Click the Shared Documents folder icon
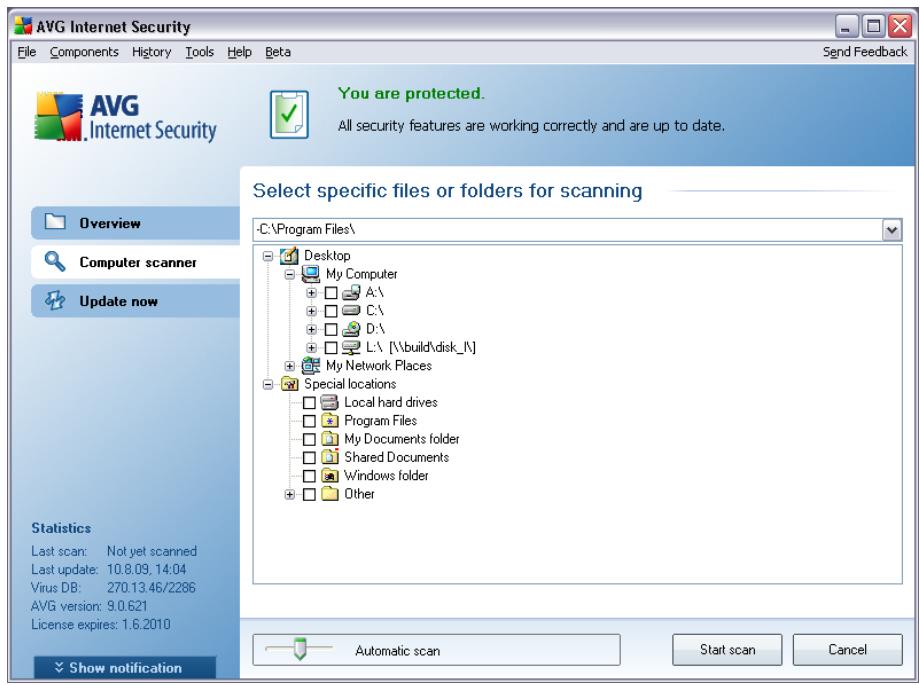 [330, 457]
